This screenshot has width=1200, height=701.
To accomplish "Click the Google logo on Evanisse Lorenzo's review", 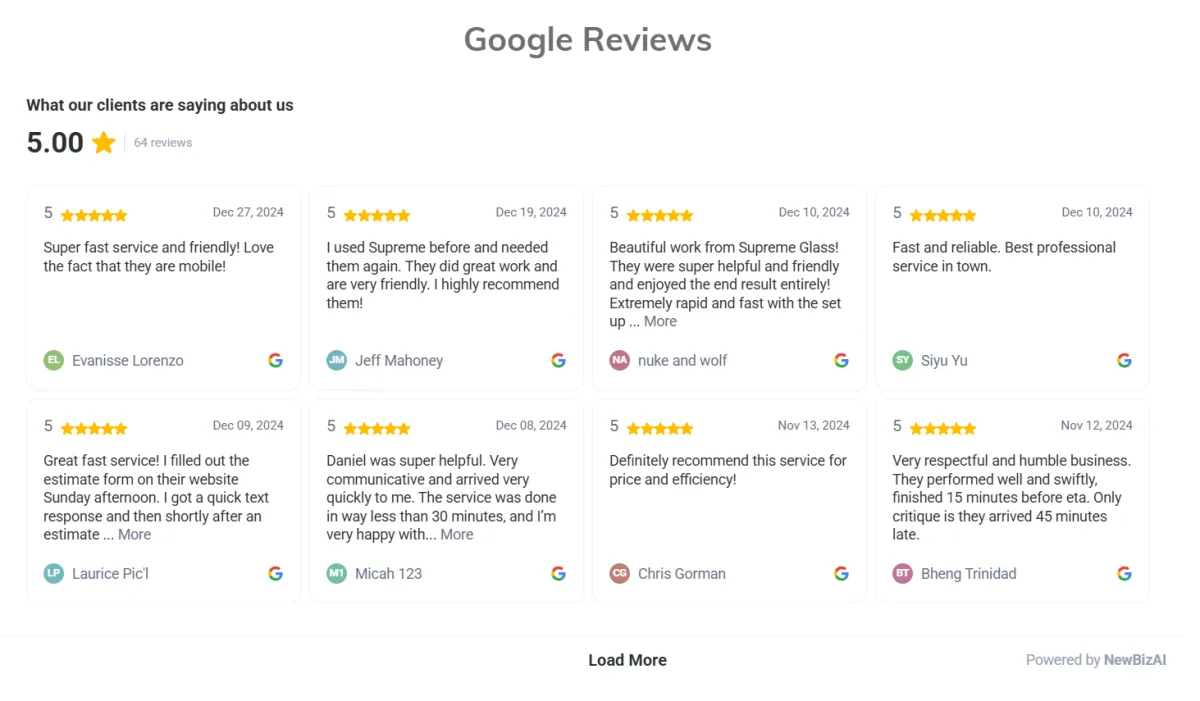I will pyautogui.click(x=276, y=360).
